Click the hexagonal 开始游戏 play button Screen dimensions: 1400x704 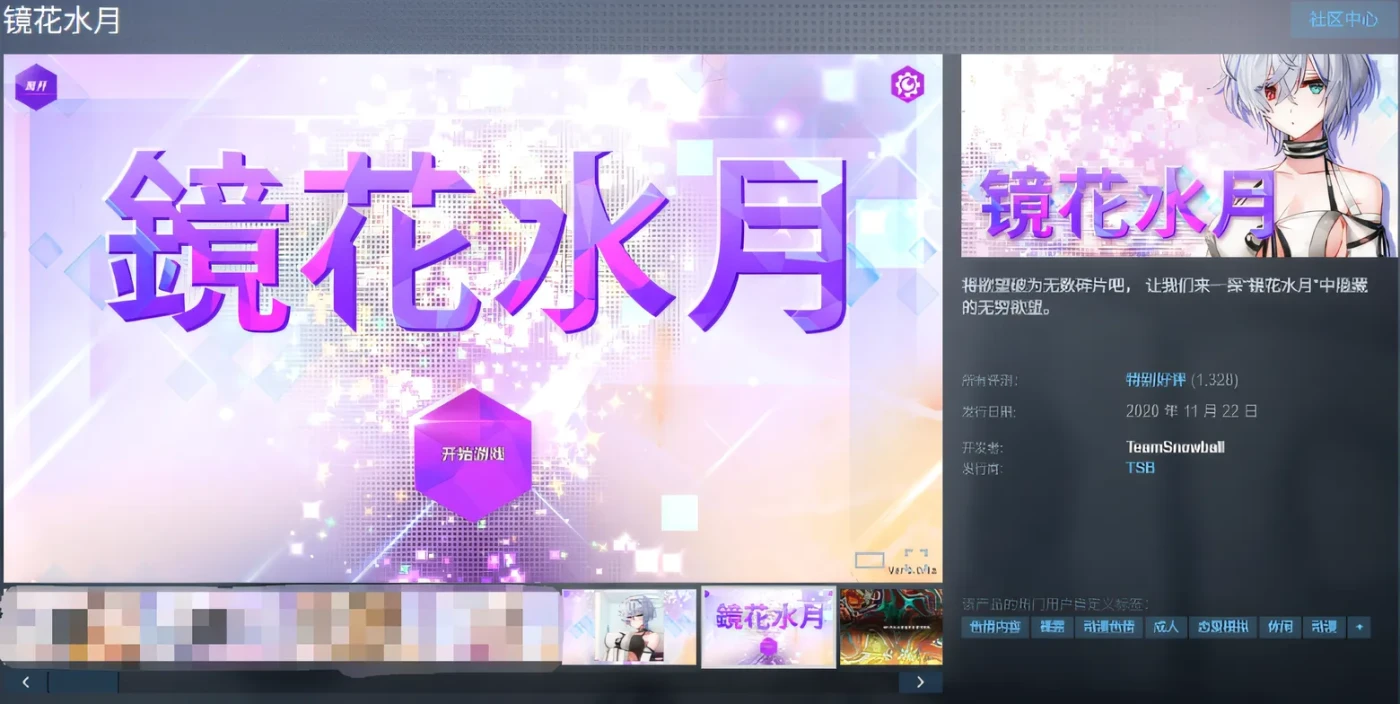[x=473, y=458]
